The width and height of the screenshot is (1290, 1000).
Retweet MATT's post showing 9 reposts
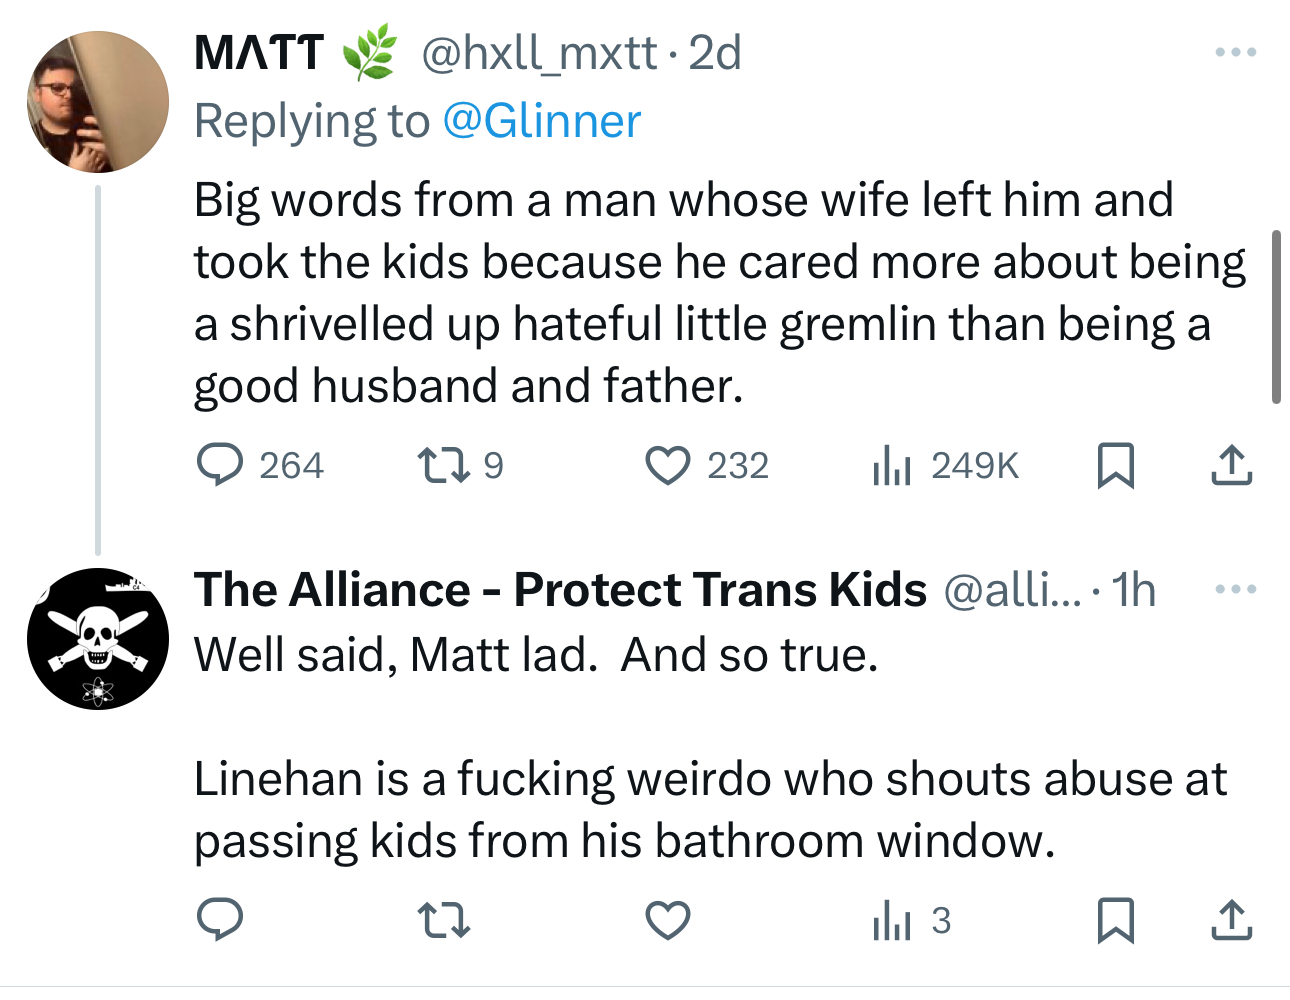coord(443,465)
